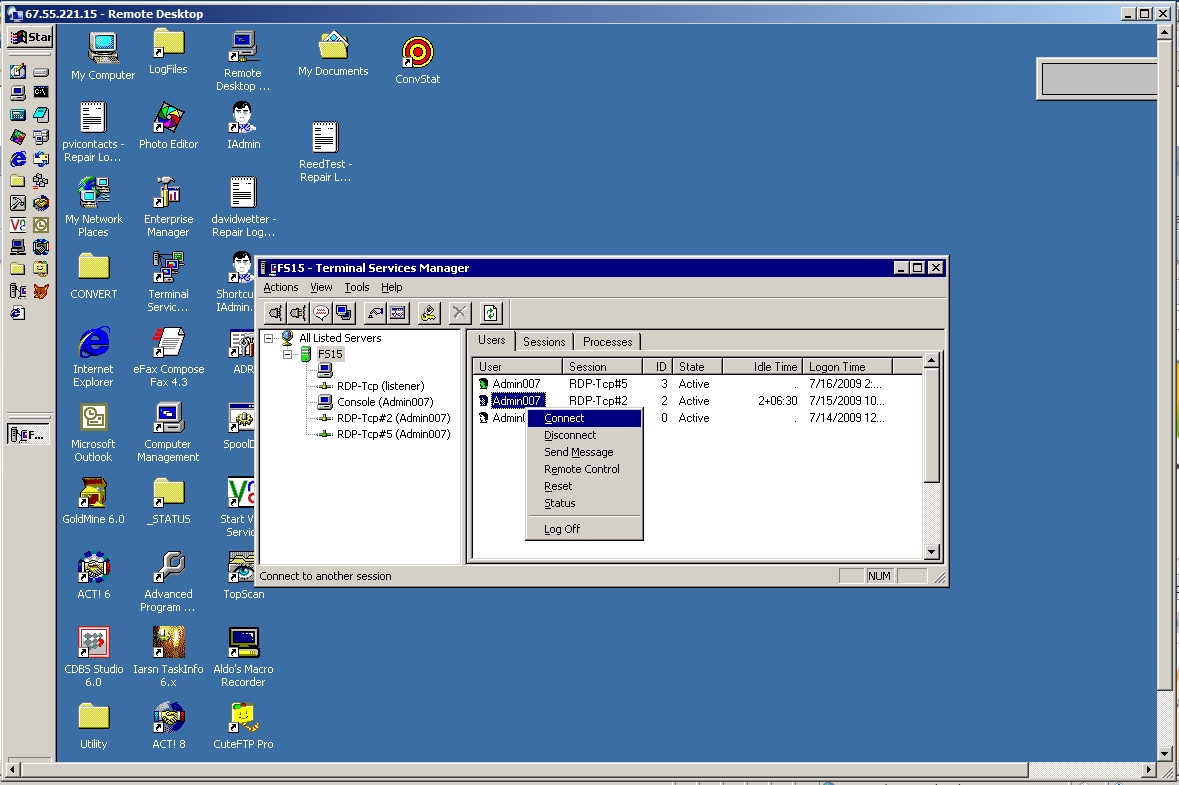Click the Reset toolbar icon
Screen dimensions: 1179x785
tap(375, 313)
